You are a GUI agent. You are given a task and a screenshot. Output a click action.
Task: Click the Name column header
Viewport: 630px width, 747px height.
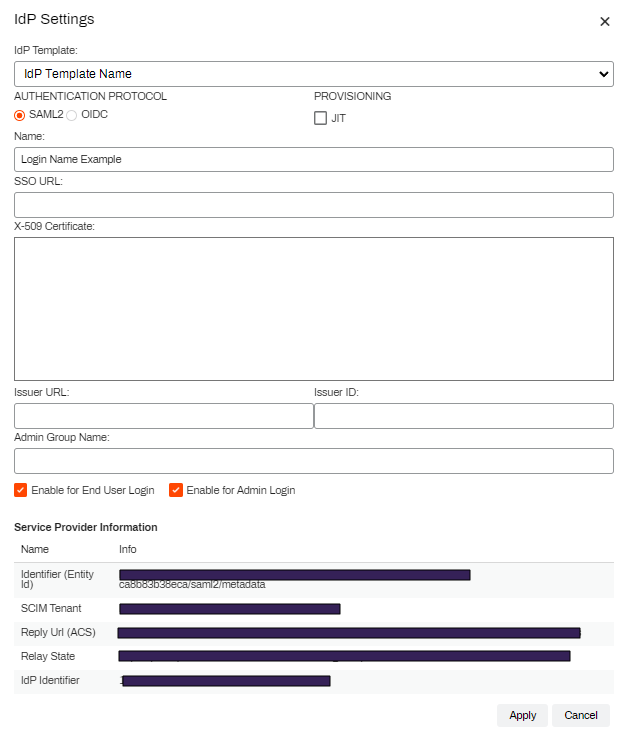(x=35, y=549)
